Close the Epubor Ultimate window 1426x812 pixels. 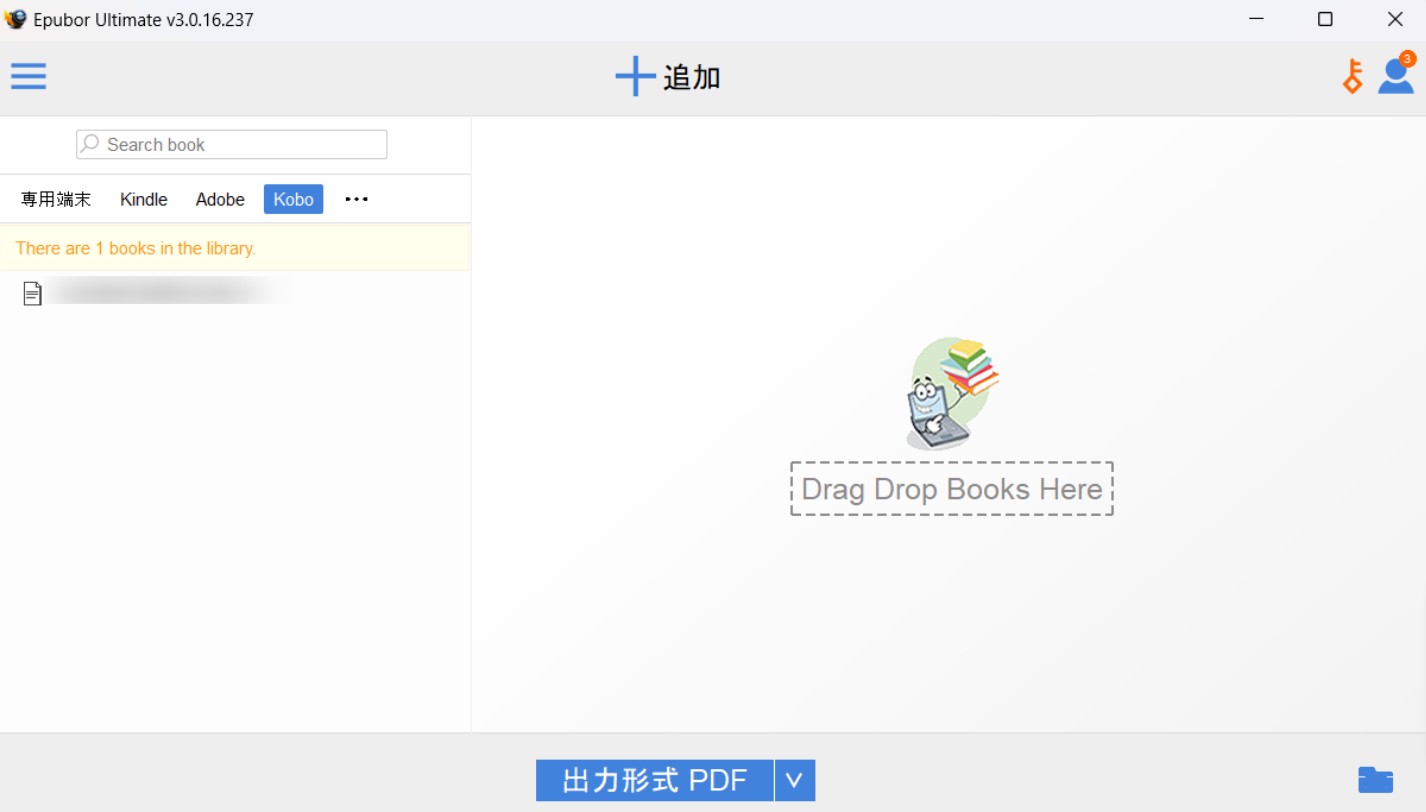click(x=1395, y=19)
